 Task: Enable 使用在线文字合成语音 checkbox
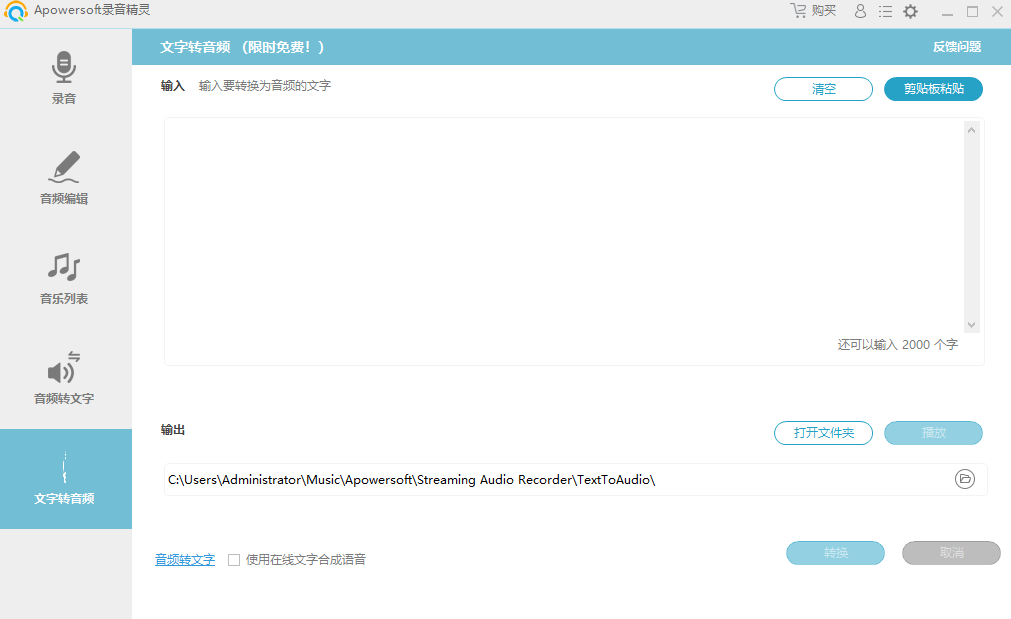click(234, 560)
